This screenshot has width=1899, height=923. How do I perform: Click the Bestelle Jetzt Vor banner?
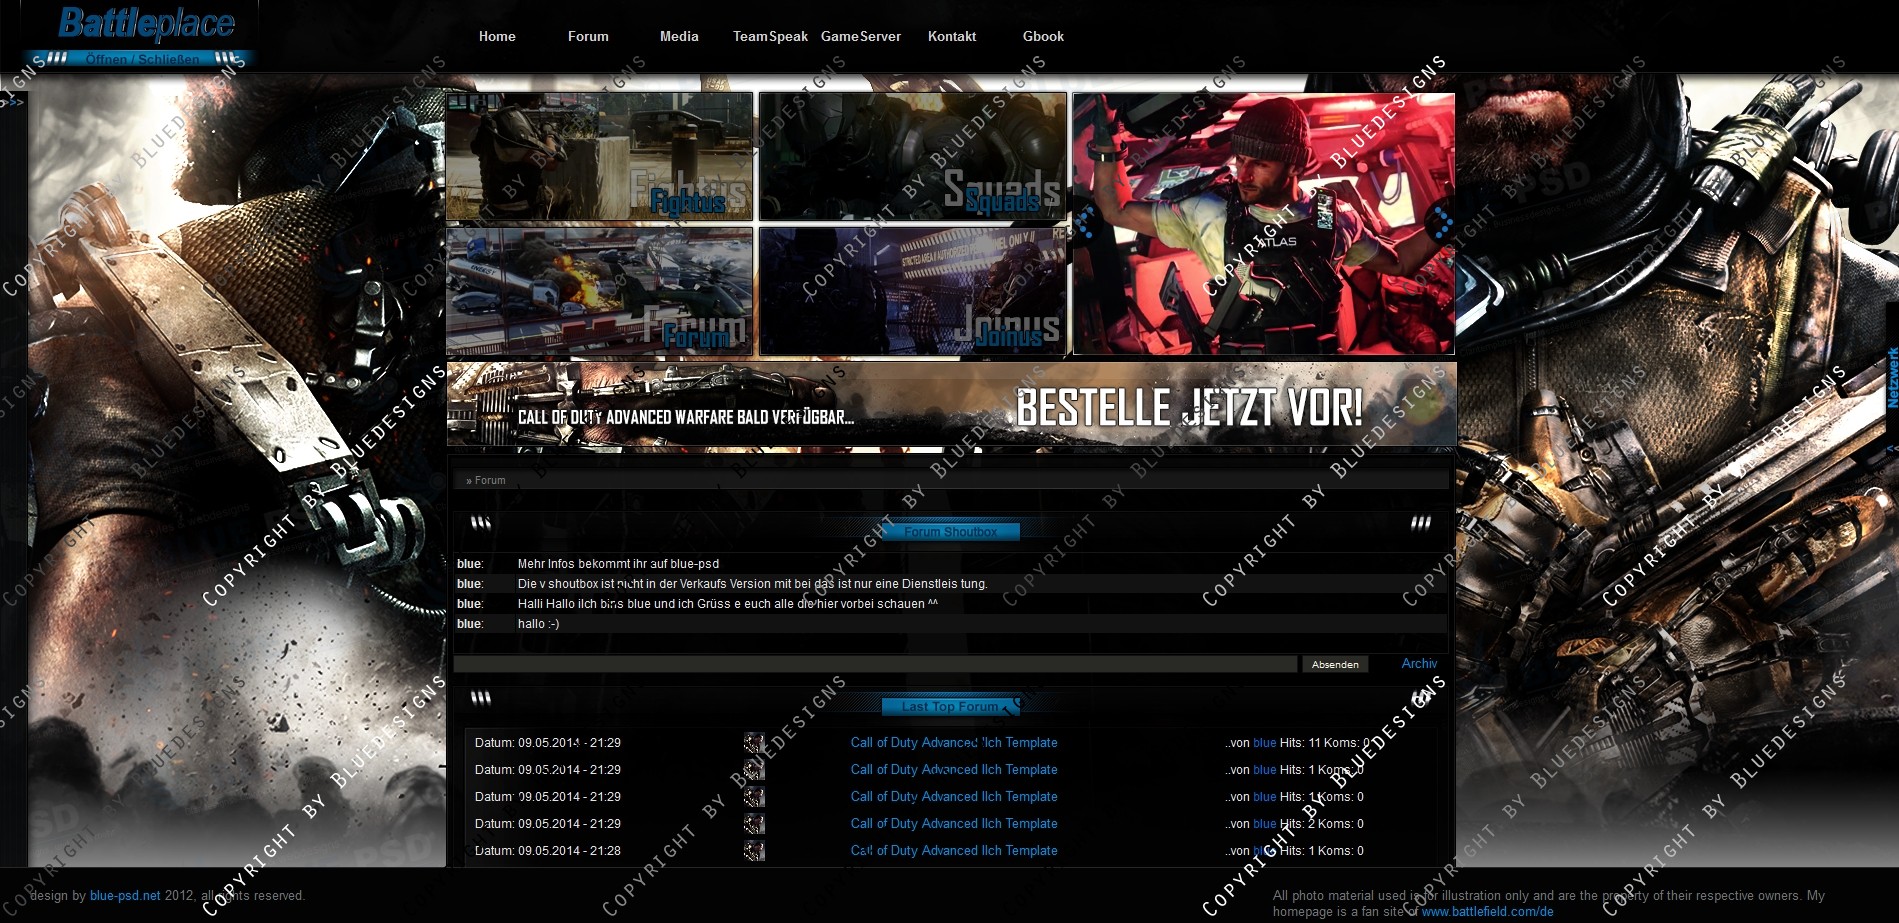click(x=951, y=404)
